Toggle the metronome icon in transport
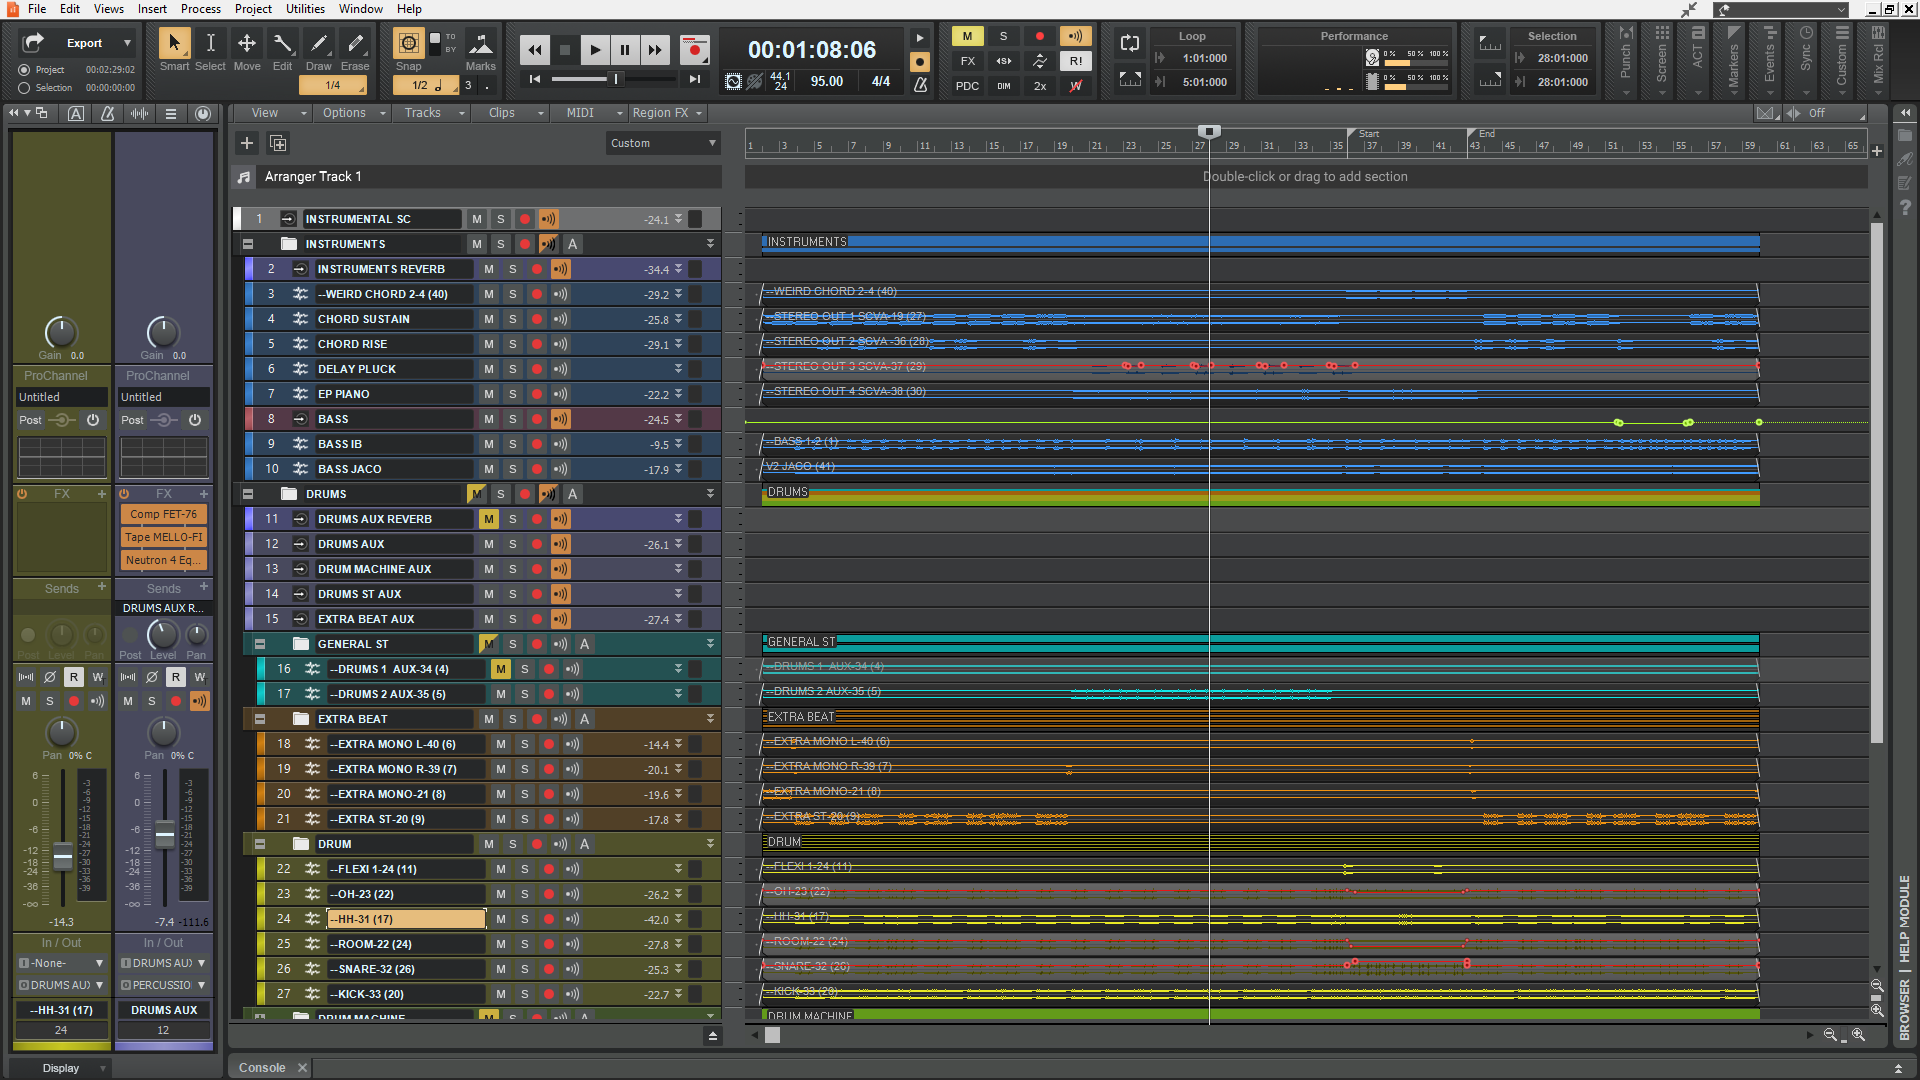The height and width of the screenshot is (1080, 1920). point(921,85)
